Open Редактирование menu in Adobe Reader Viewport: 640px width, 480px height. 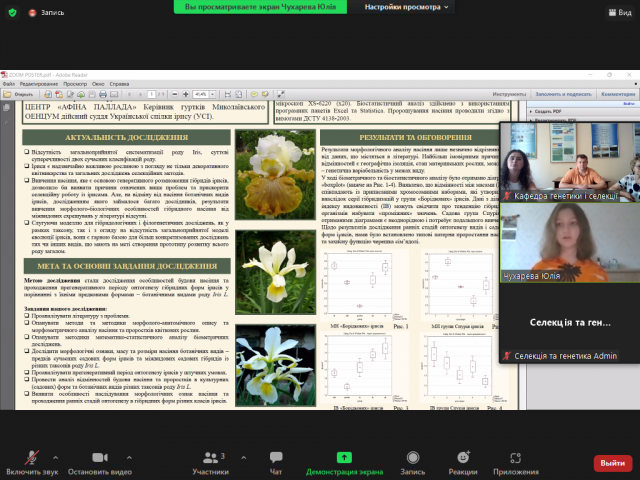(x=39, y=84)
